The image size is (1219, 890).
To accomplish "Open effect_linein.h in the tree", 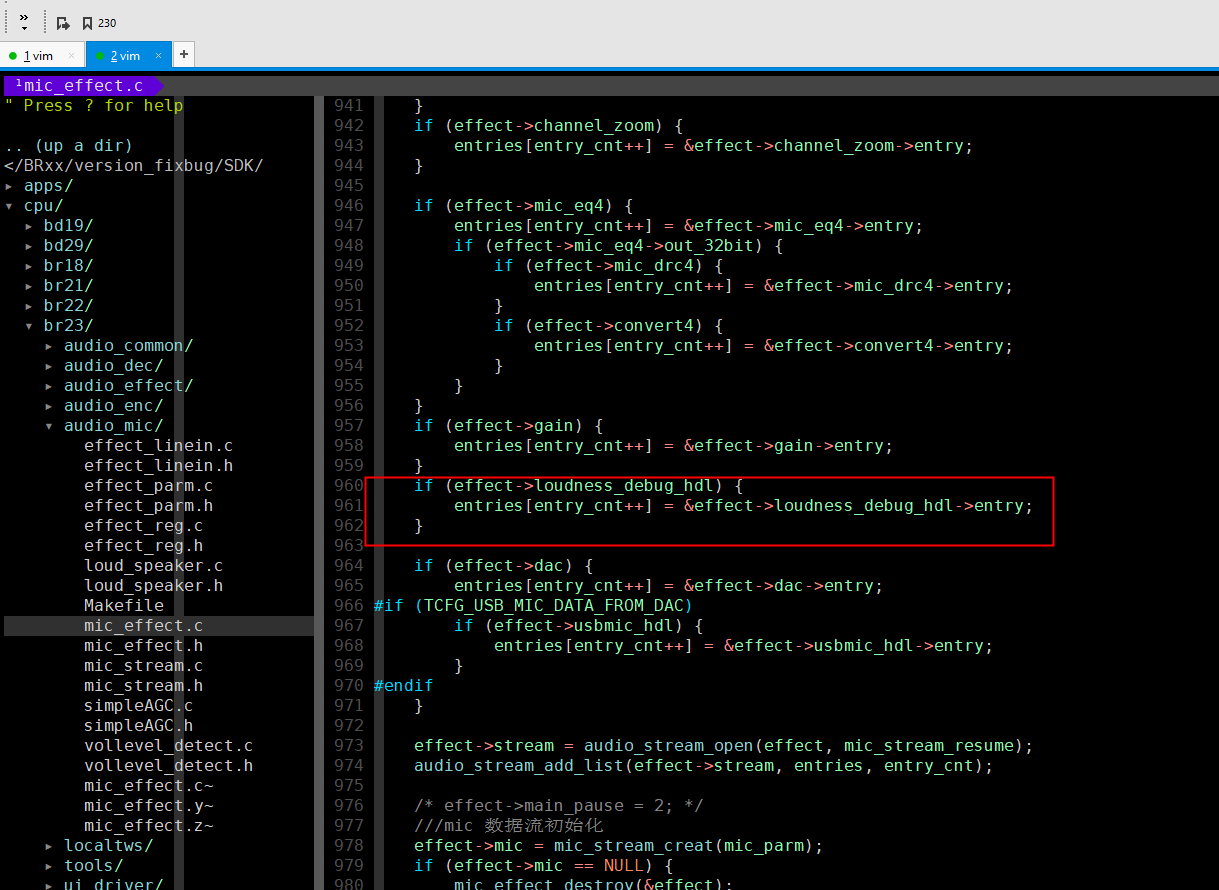I will click(x=158, y=466).
